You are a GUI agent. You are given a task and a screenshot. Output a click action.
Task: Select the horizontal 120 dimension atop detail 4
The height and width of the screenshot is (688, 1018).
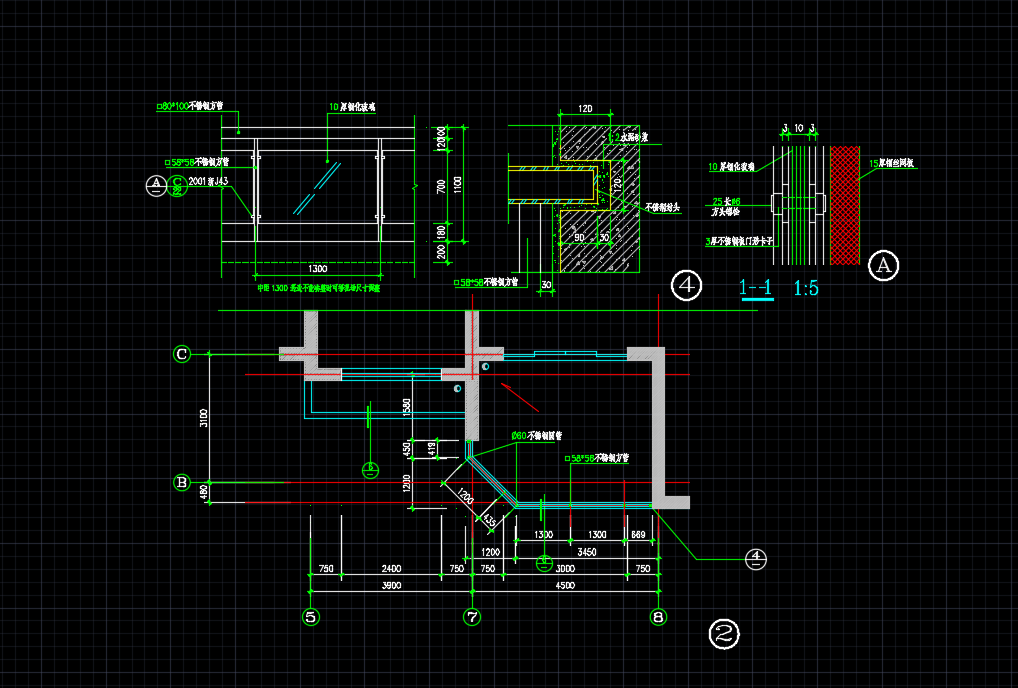(x=585, y=109)
